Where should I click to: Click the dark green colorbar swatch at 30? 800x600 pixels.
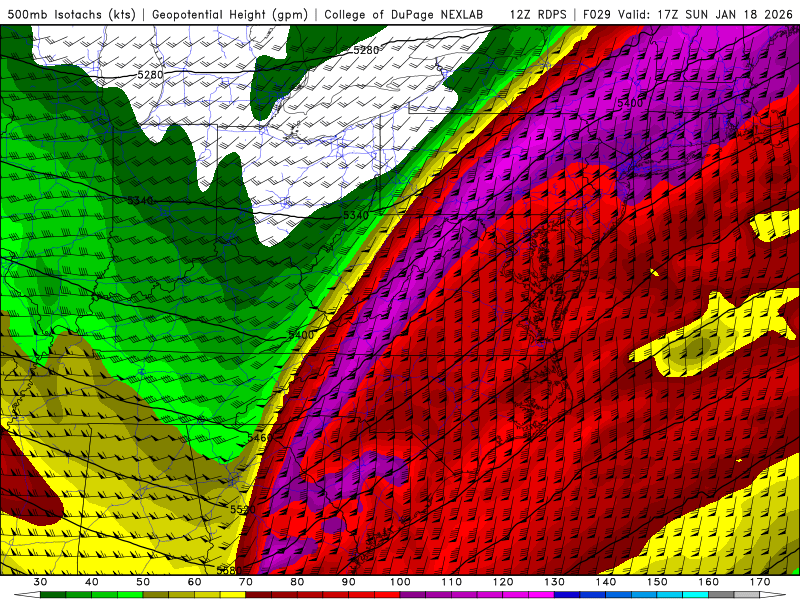click(53, 595)
